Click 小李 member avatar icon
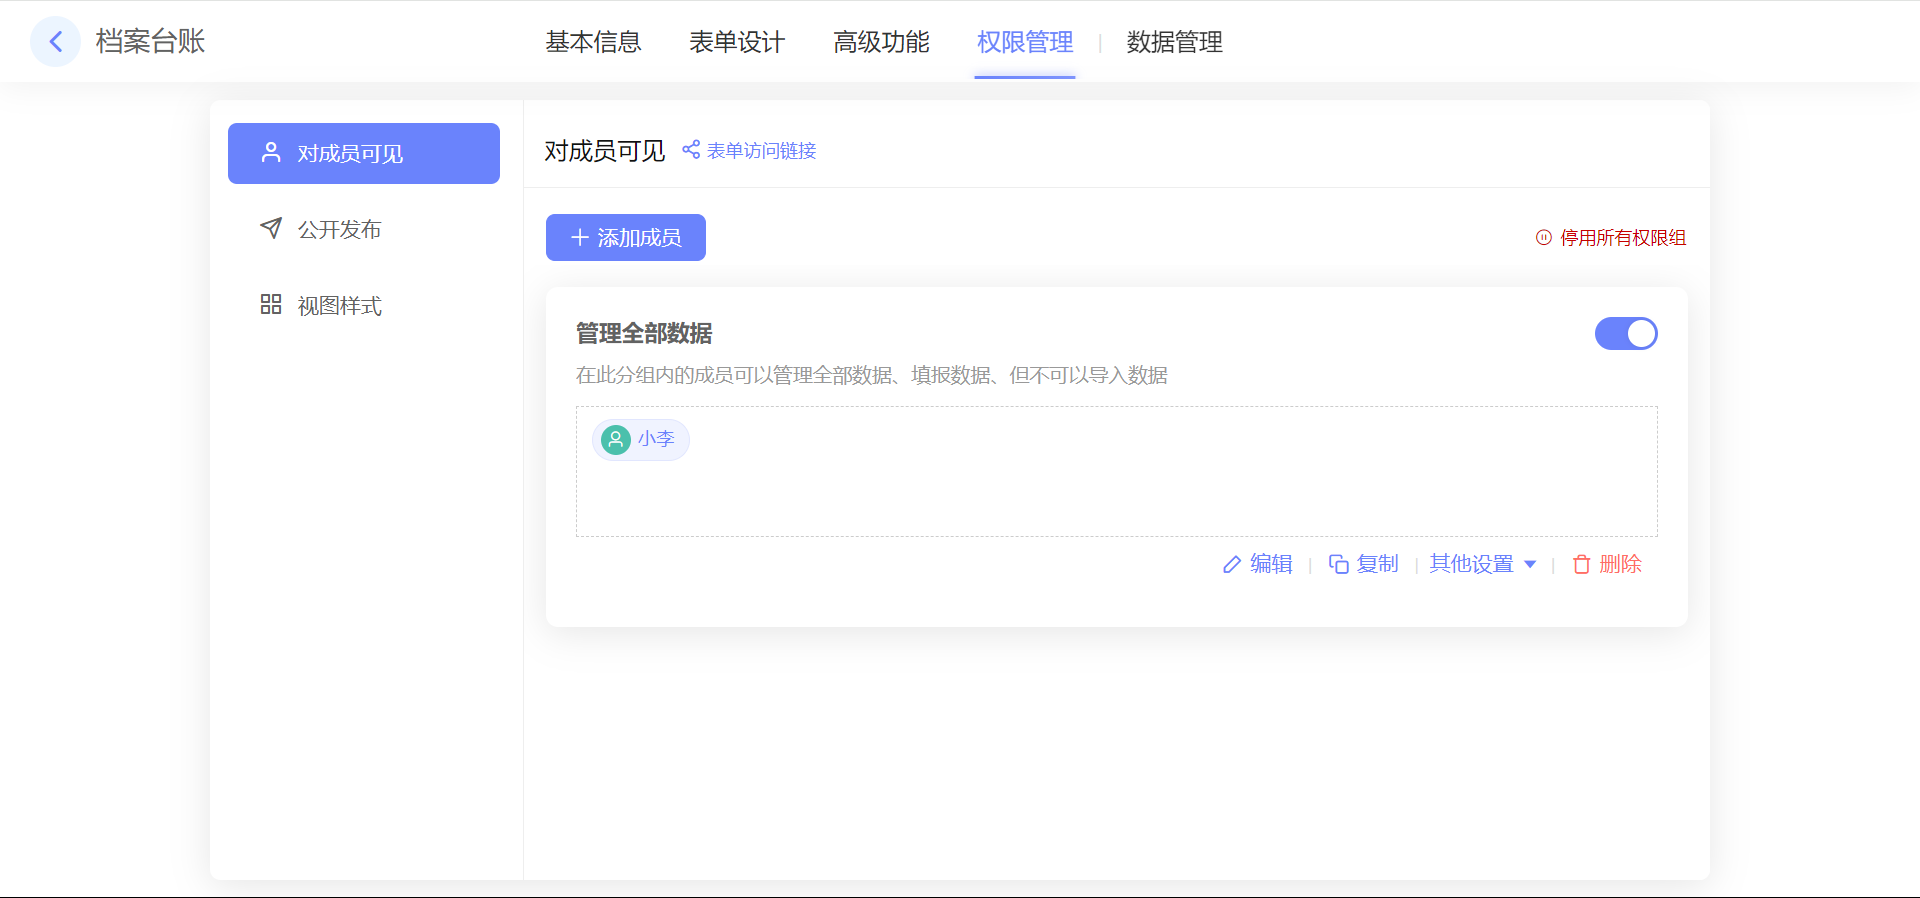 pos(616,440)
